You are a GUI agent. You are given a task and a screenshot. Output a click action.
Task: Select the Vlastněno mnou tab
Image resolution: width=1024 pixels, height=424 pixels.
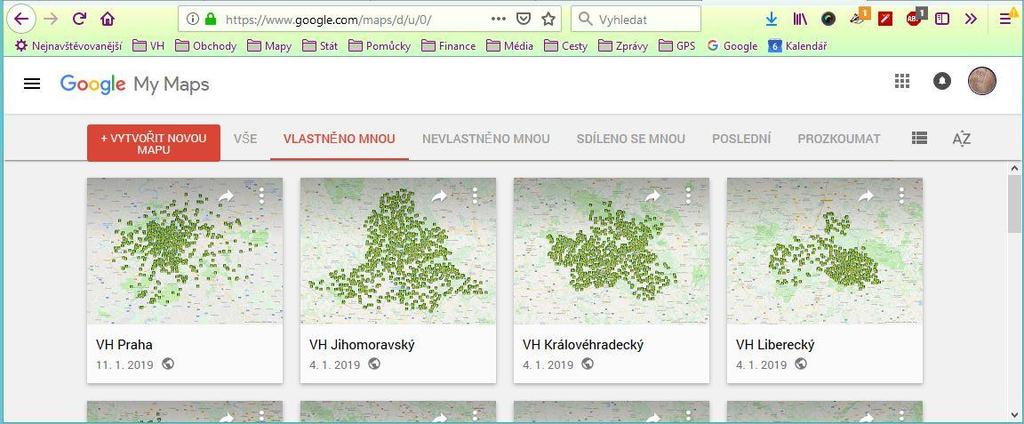click(x=339, y=139)
